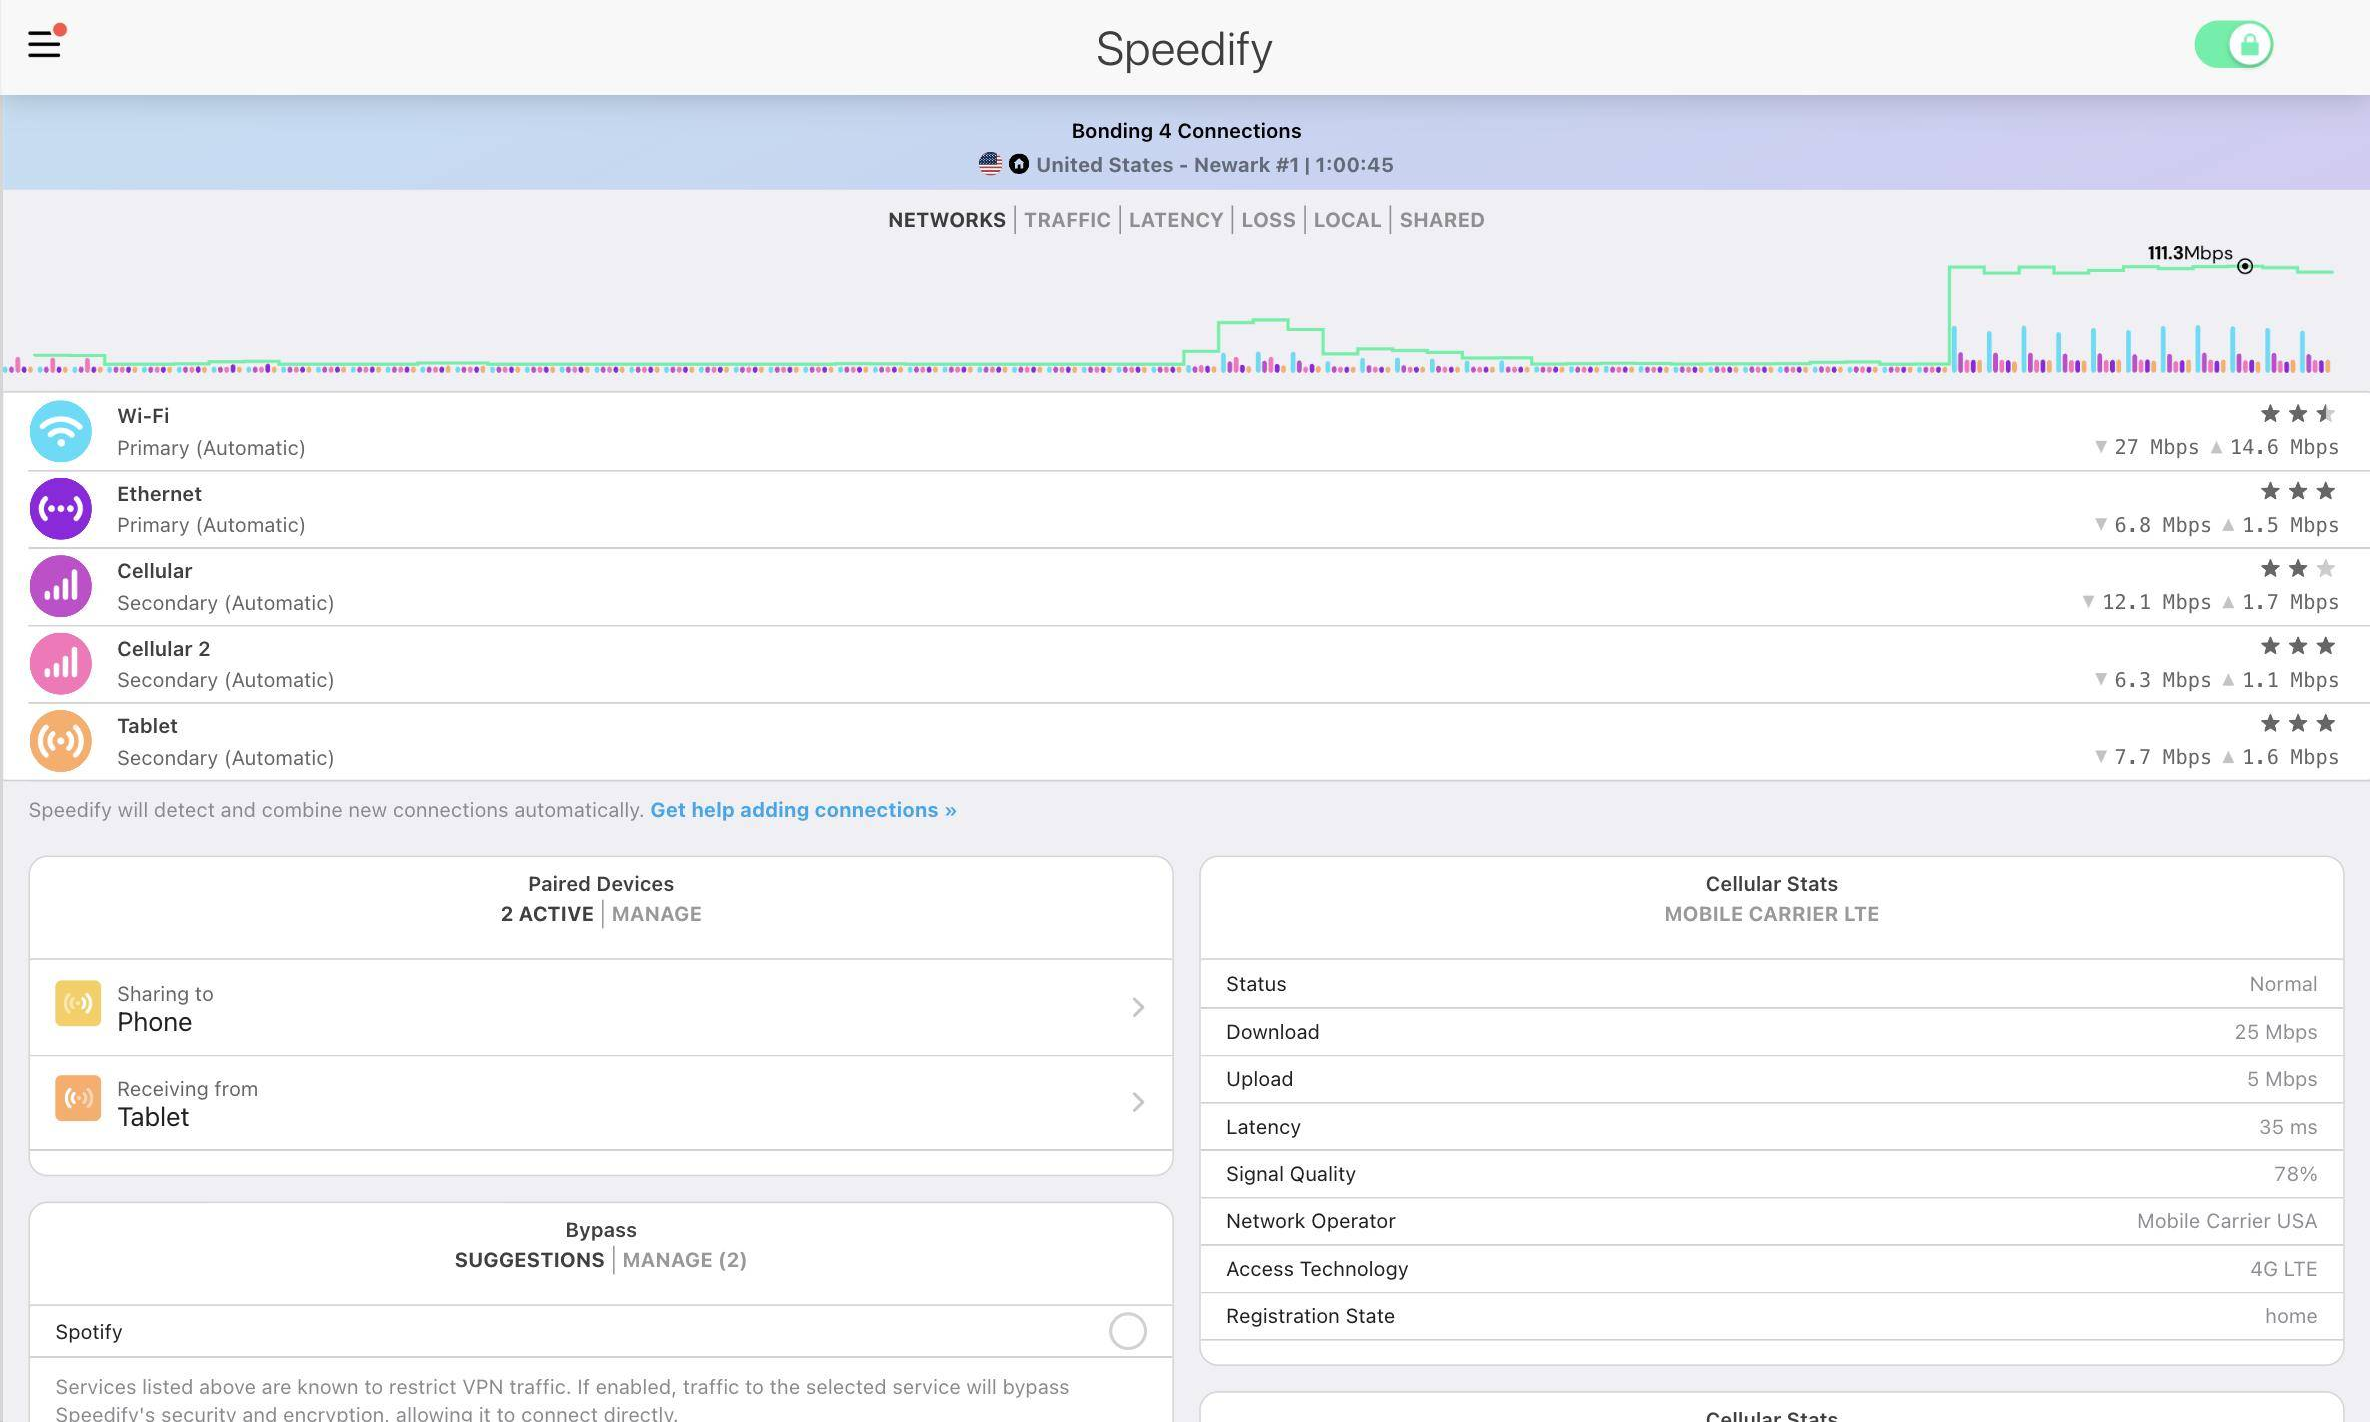Click the Tablet star rating

2298,723
